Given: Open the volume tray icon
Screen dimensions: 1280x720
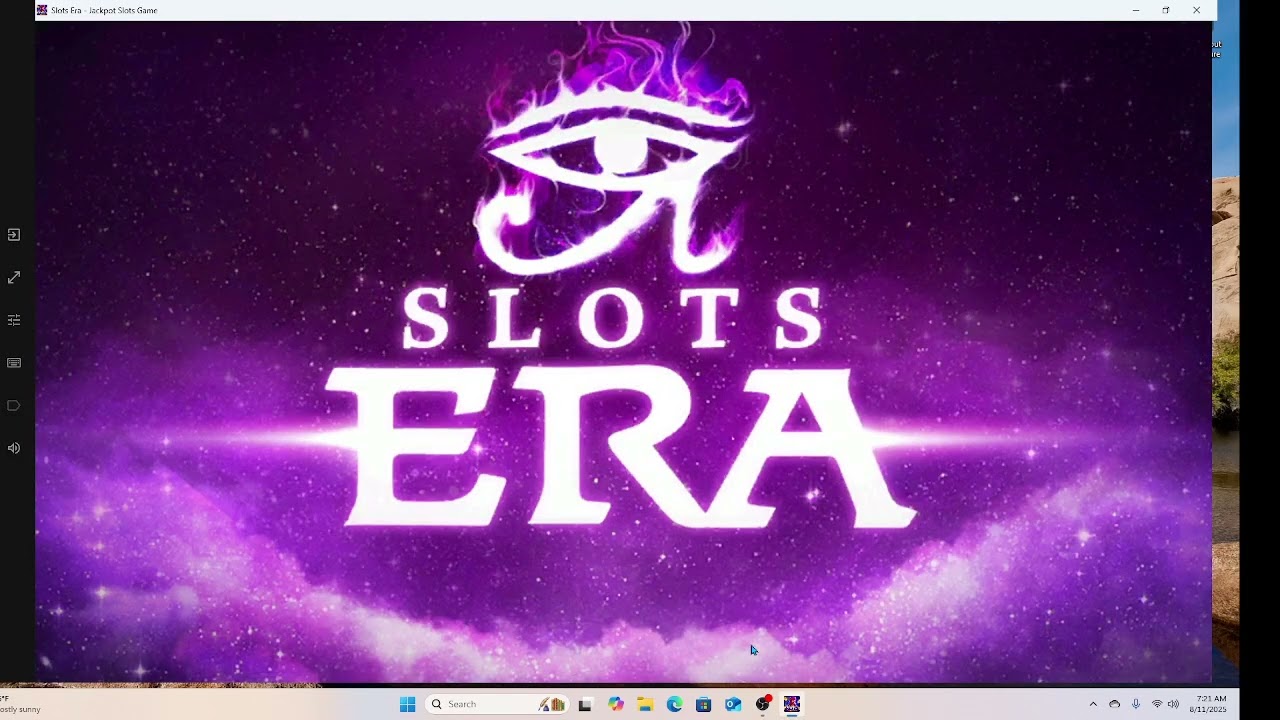Looking at the screenshot, I should coord(1173,704).
